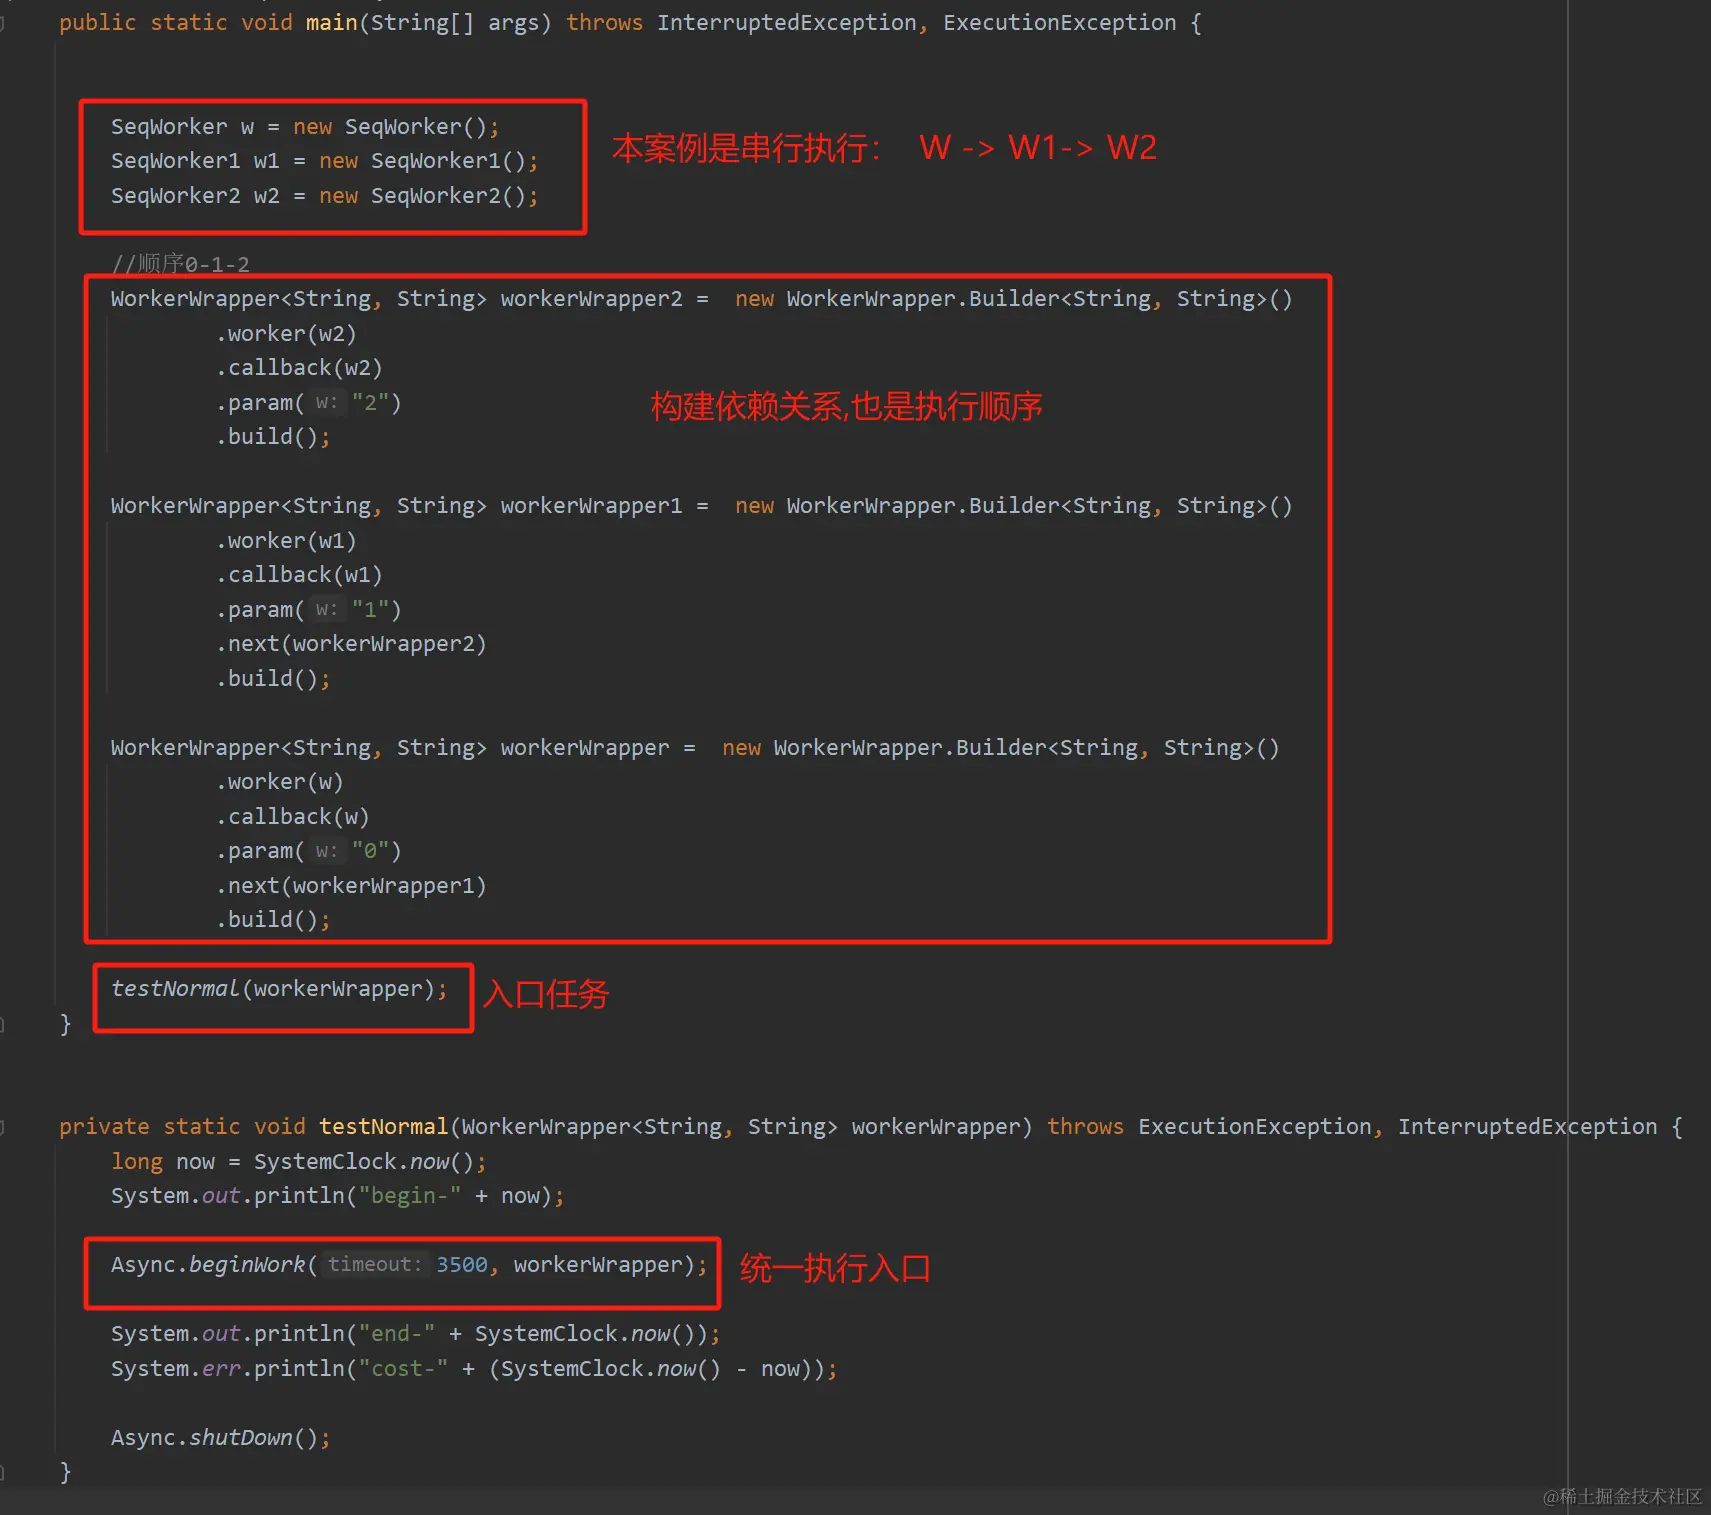Click the .worker(w) call
The image size is (1711, 1515).
click(280, 782)
